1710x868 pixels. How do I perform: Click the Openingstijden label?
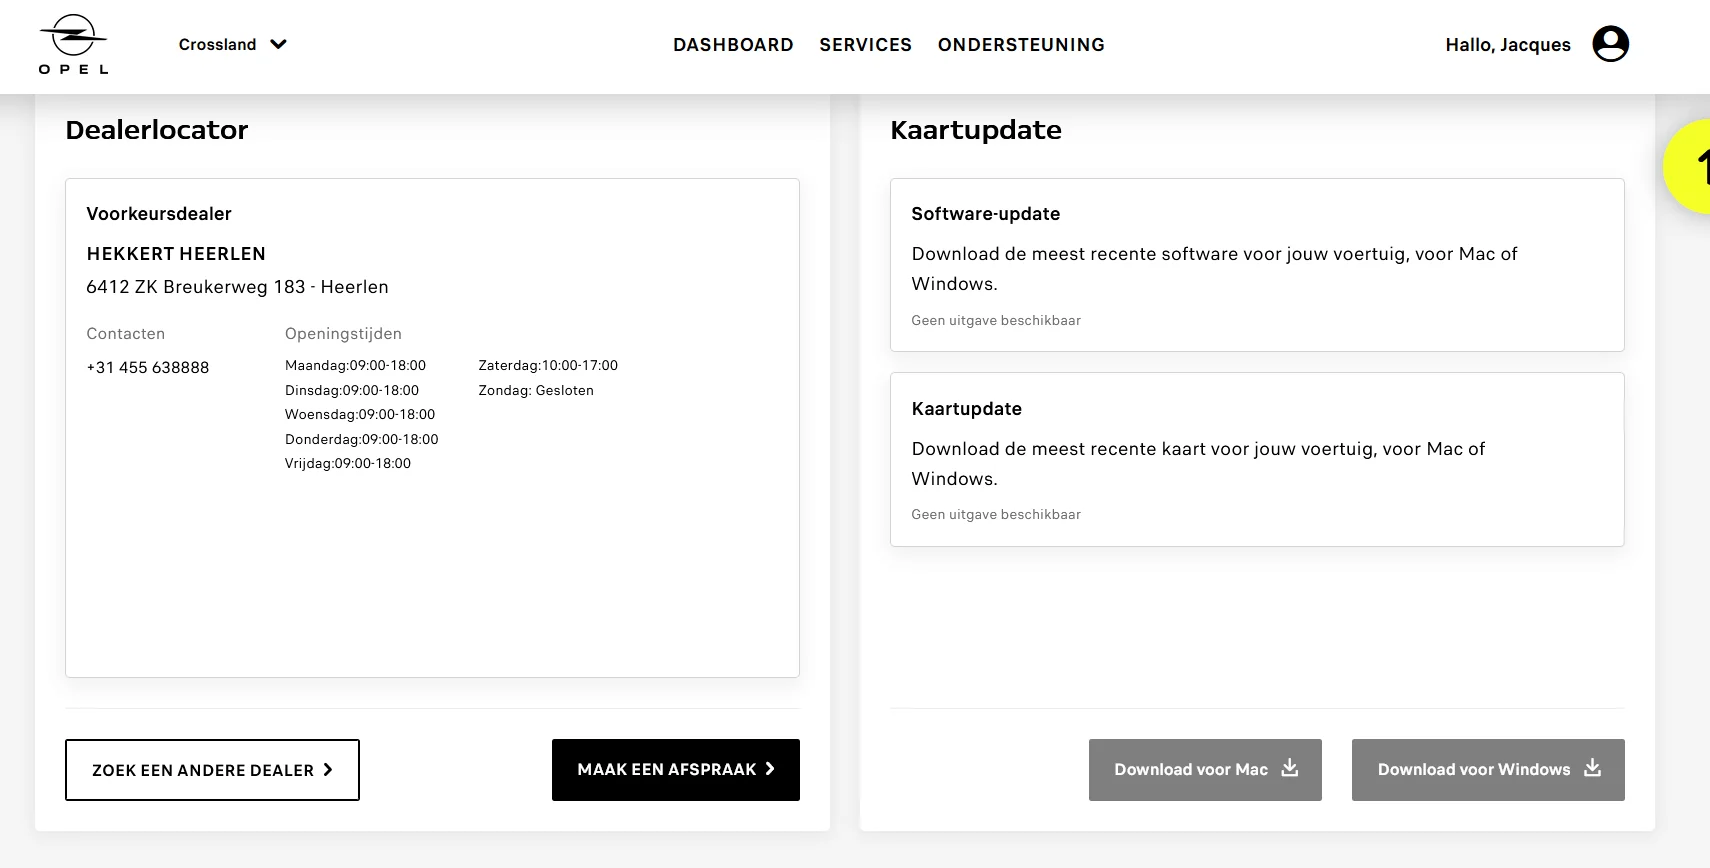click(x=343, y=334)
